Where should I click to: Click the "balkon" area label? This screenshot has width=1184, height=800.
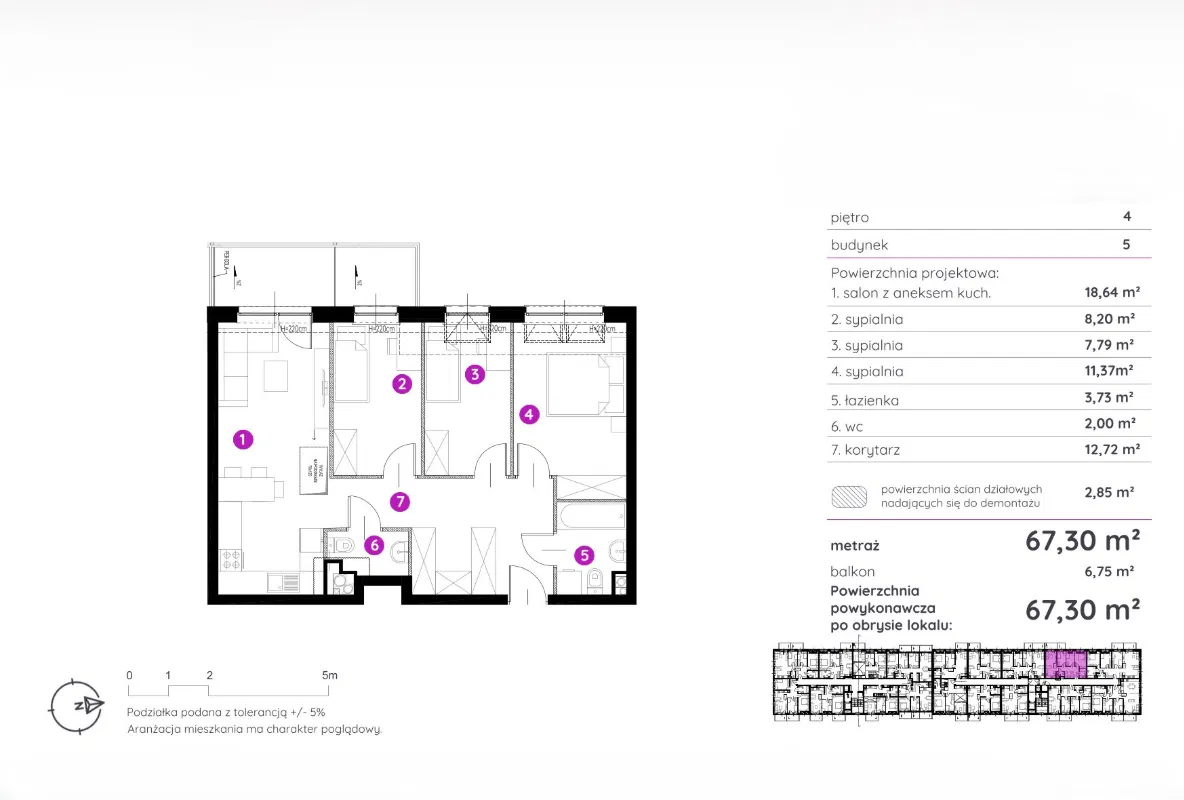852,572
